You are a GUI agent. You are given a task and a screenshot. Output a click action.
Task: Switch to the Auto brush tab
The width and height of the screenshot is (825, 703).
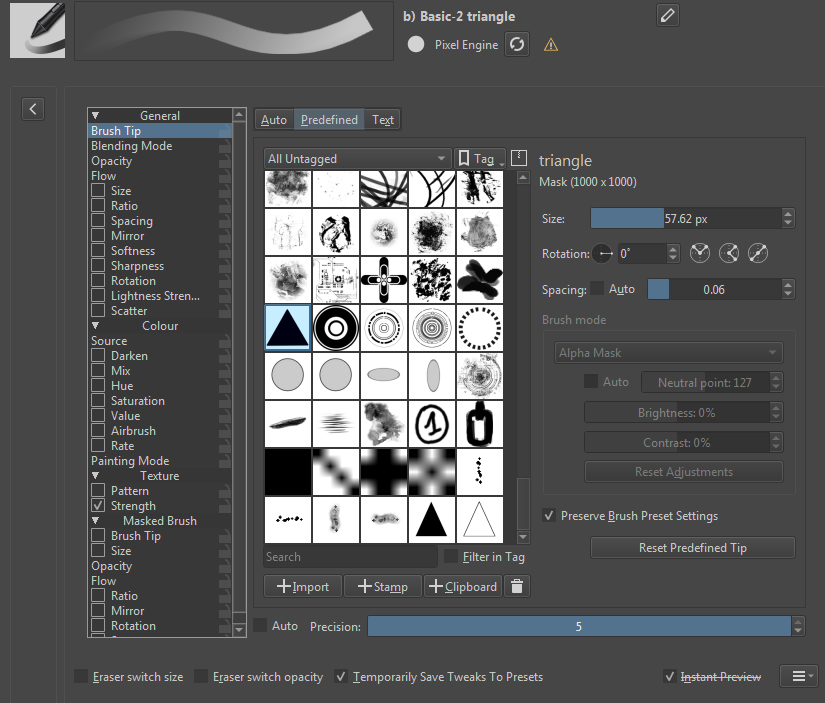click(x=273, y=118)
